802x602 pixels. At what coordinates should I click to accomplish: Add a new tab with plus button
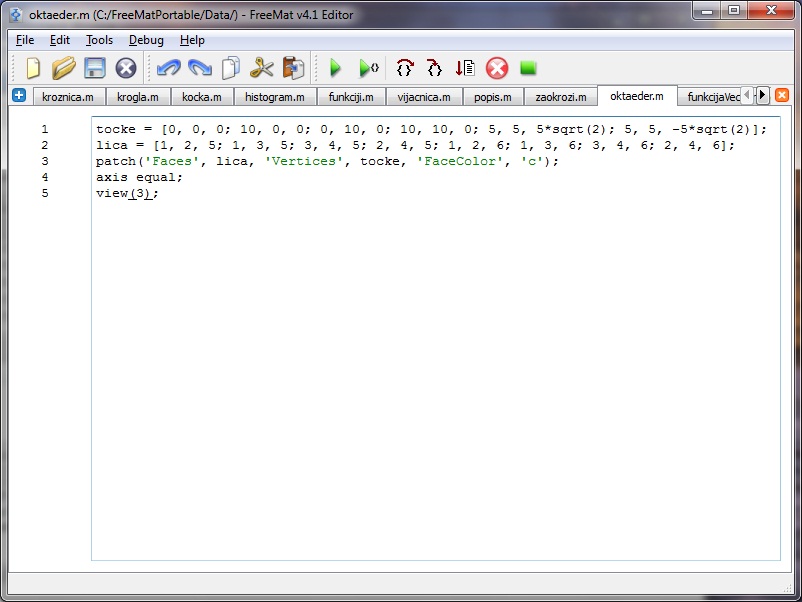(x=19, y=95)
